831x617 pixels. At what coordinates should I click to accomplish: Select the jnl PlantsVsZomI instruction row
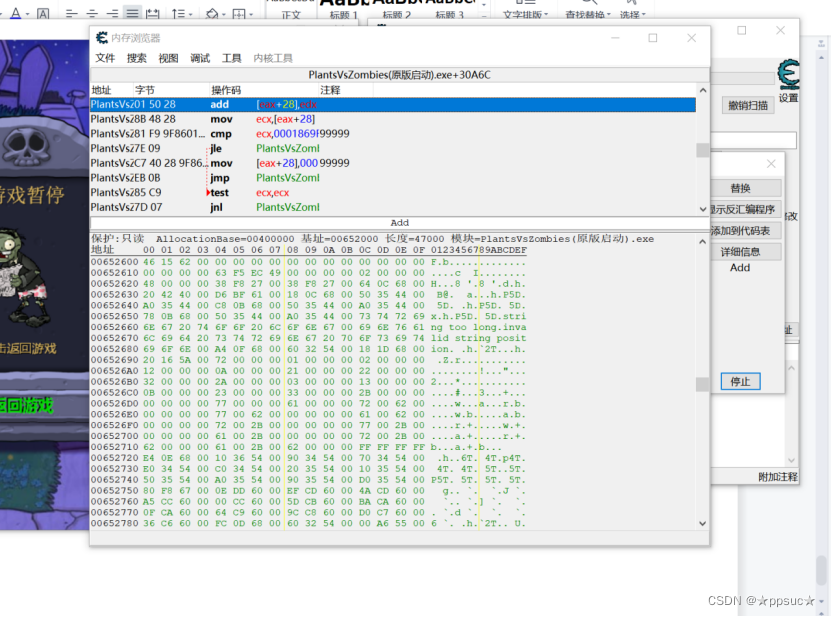click(393, 207)
